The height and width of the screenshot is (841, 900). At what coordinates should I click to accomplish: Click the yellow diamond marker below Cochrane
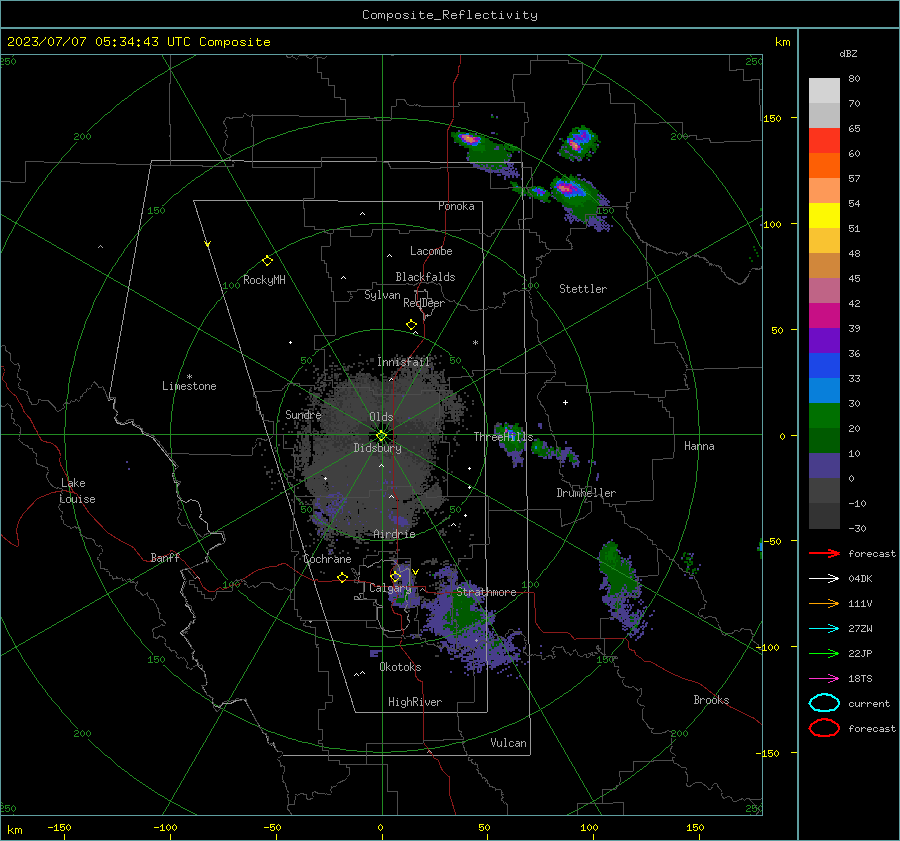pyautogui.click(x=342, y=577)
